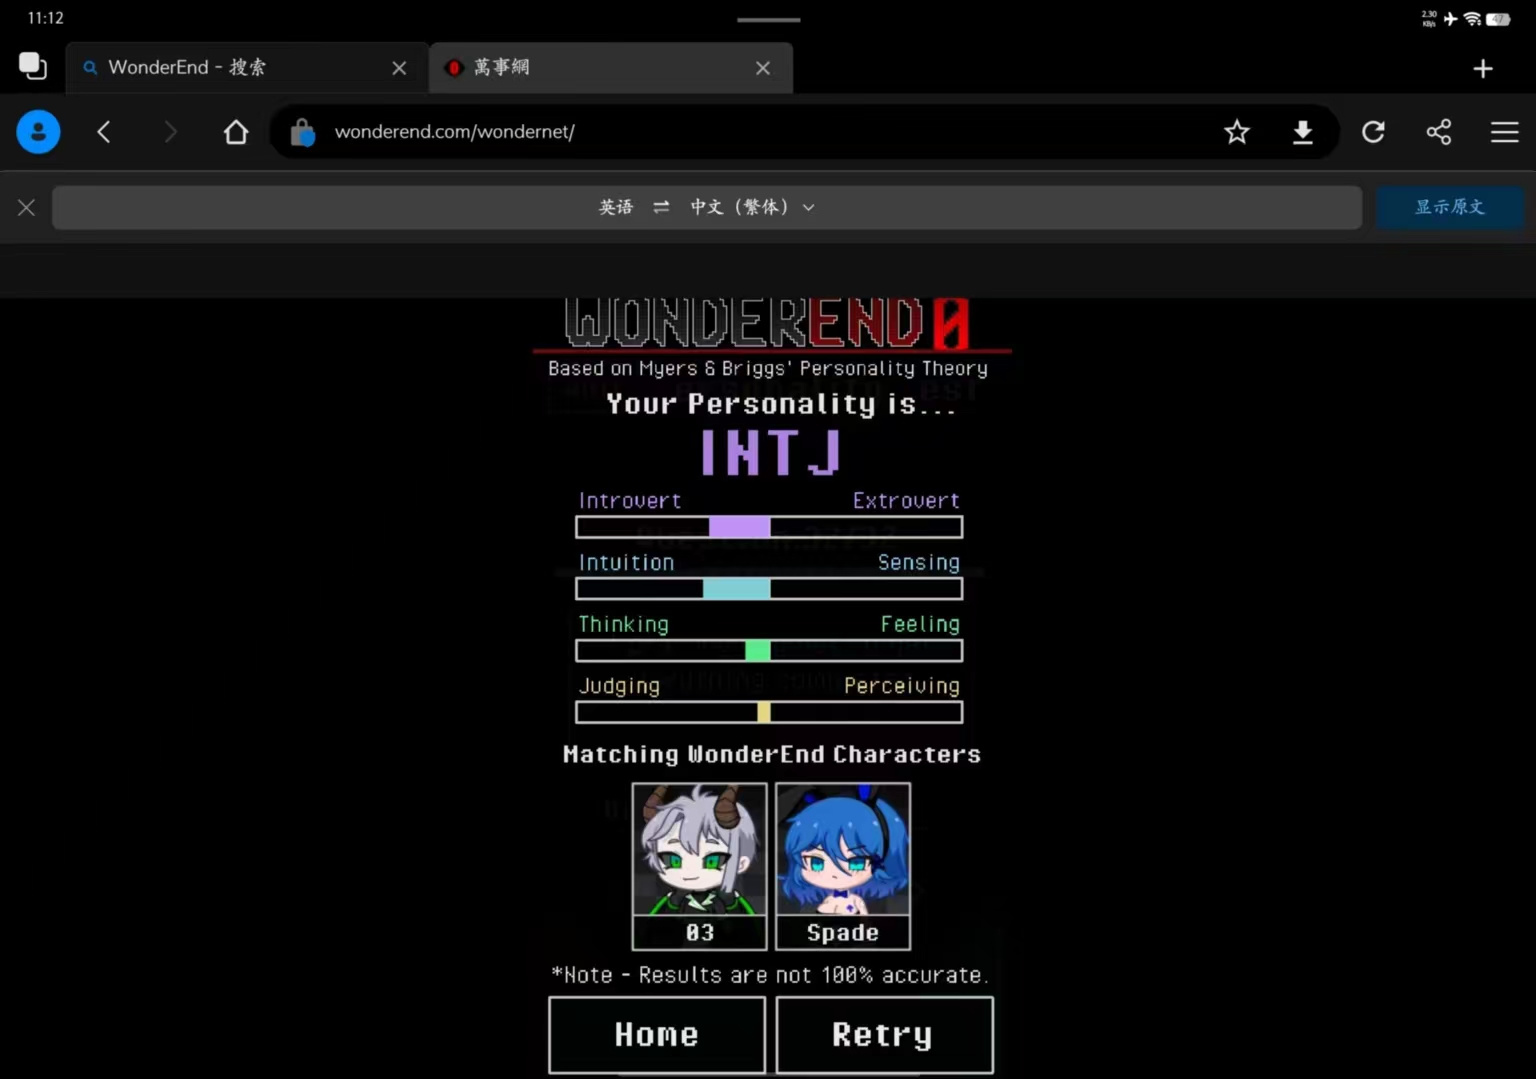The width and height of the screenshot is (1536, 1079).
Task: Click the 'Perceiving' label
Action: tap(902, 686)
